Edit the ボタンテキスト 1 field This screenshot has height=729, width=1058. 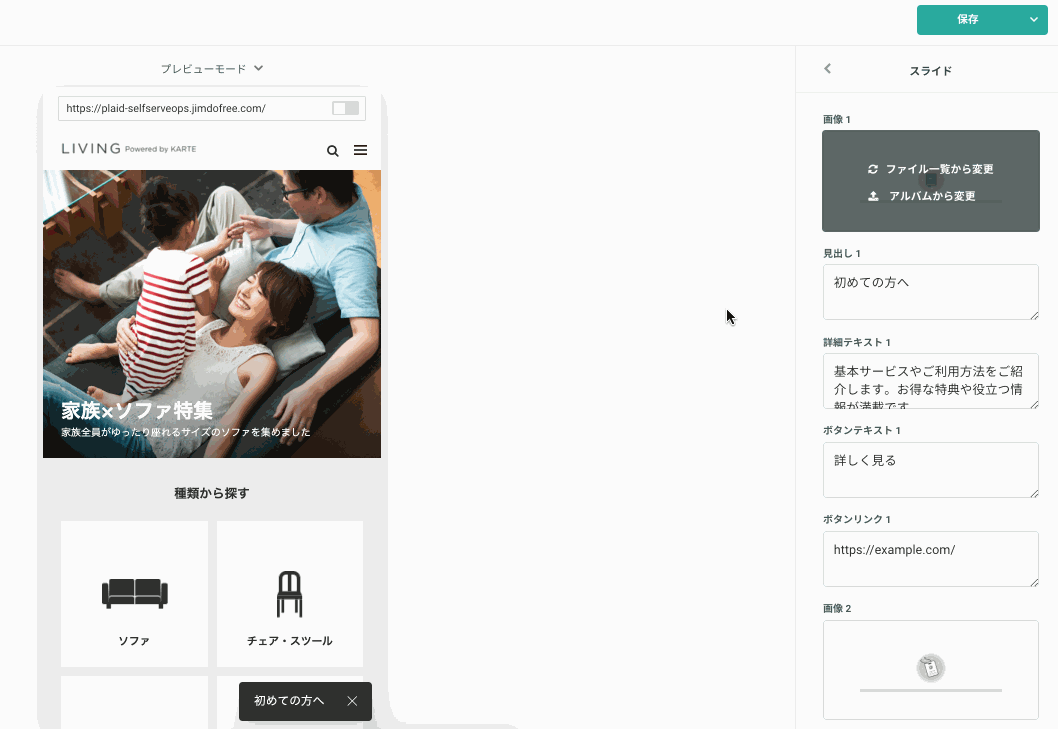click(930, 470)
